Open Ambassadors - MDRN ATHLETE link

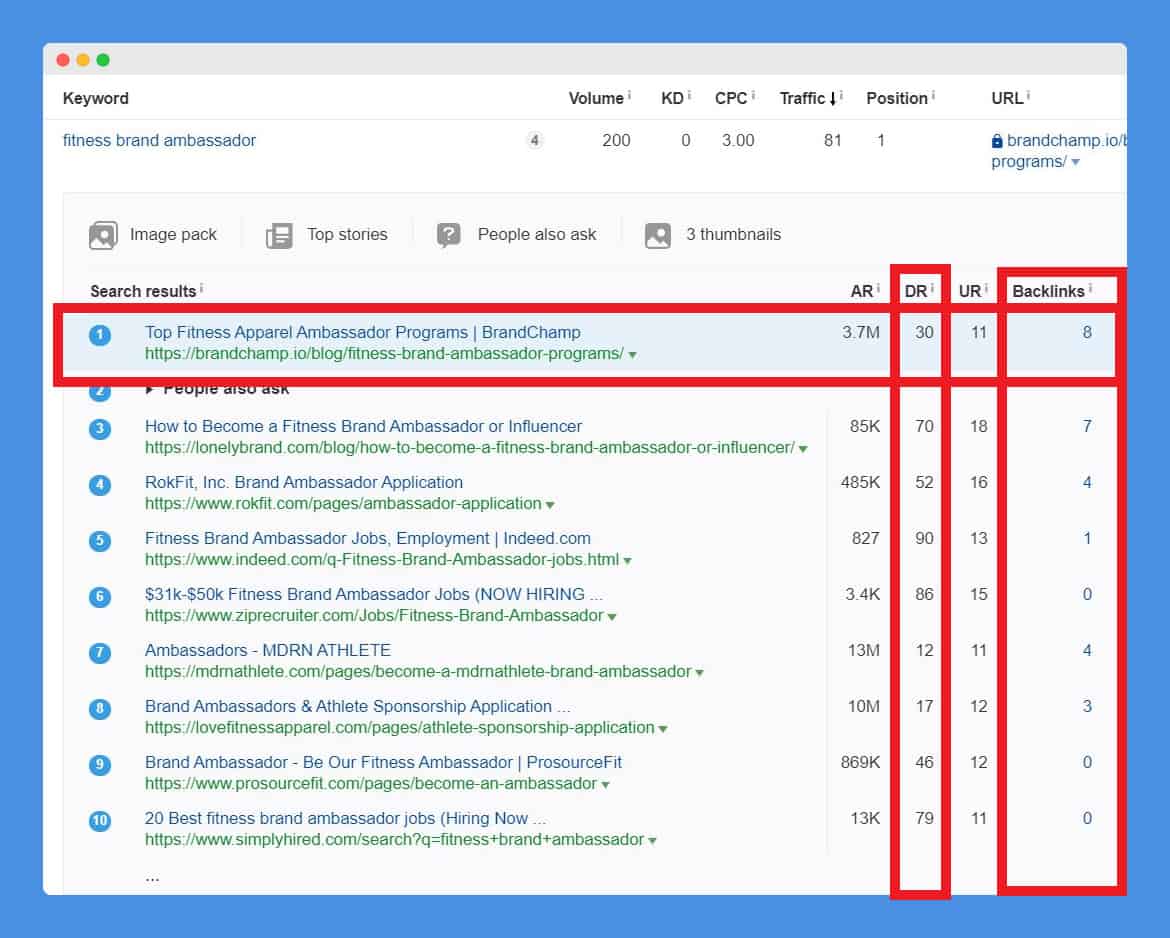pyautogui.click(x=268, y=650)
